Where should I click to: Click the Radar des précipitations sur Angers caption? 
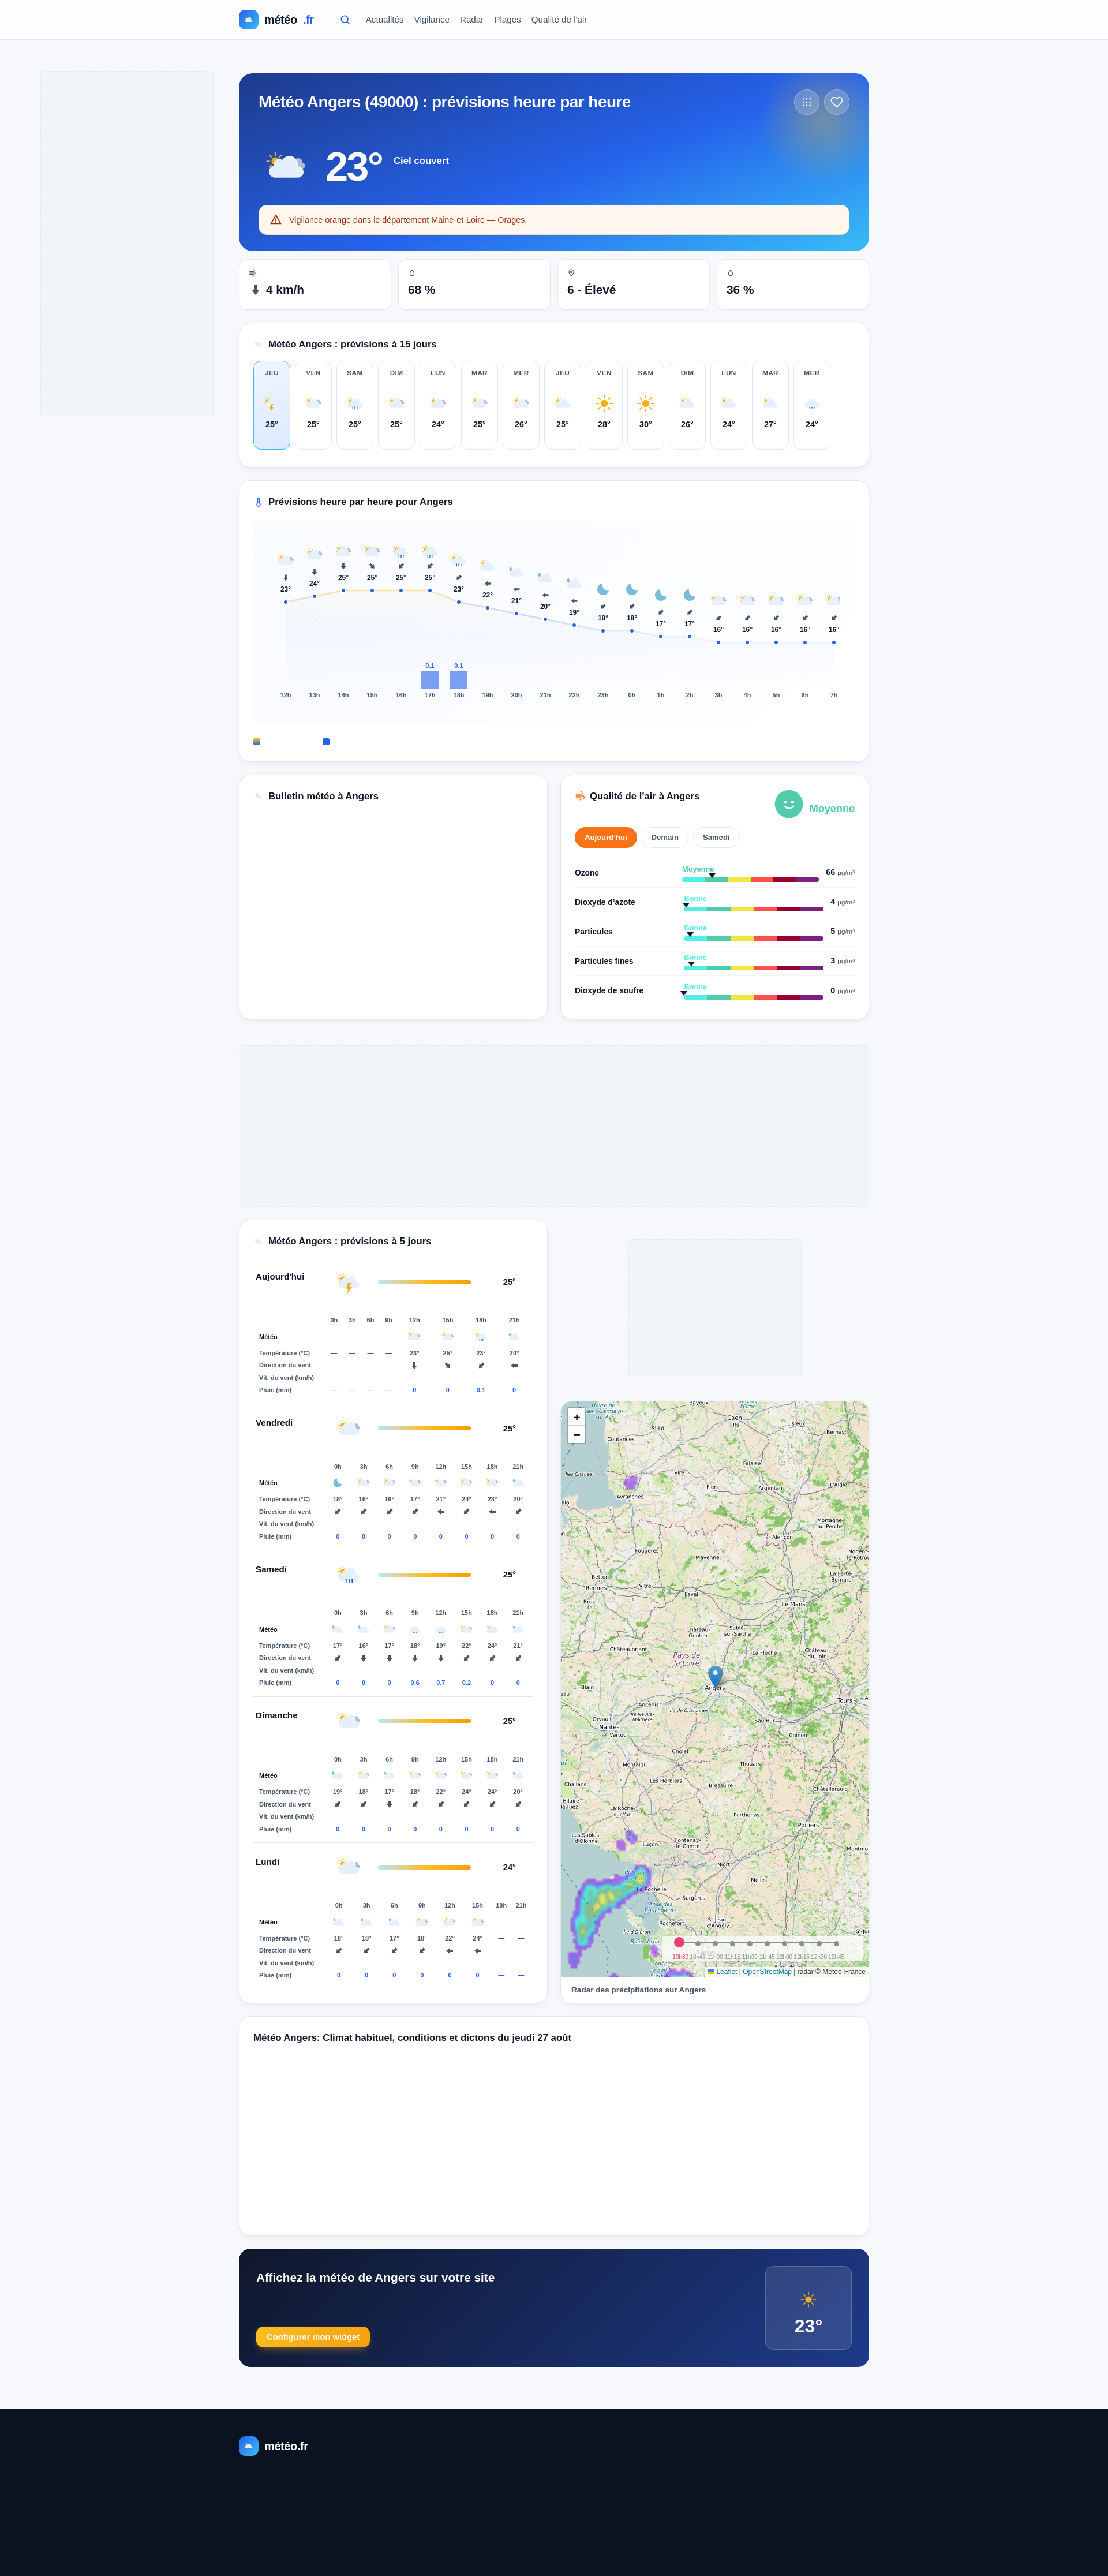(x=638, y=1990)
